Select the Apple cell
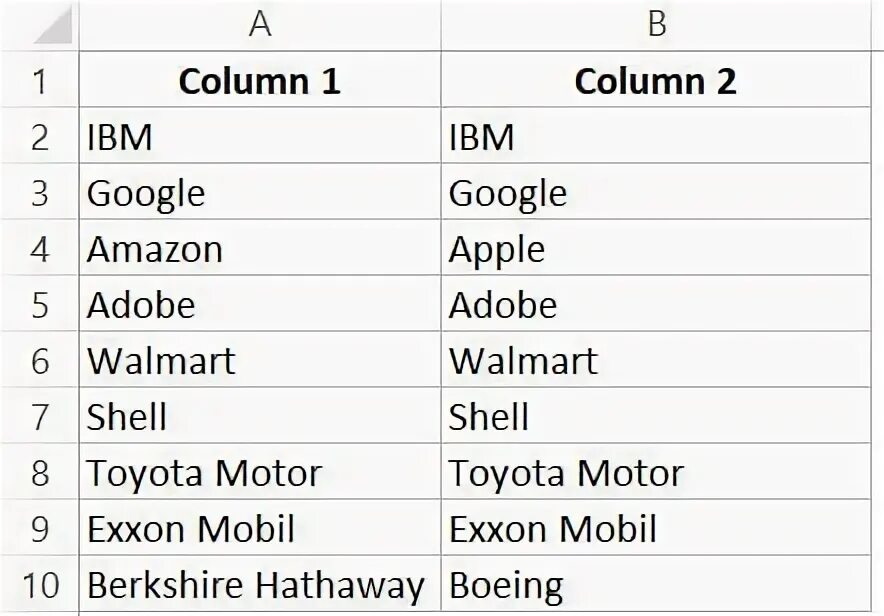This screenshot has width=884, height=616. tap(656, 247)
